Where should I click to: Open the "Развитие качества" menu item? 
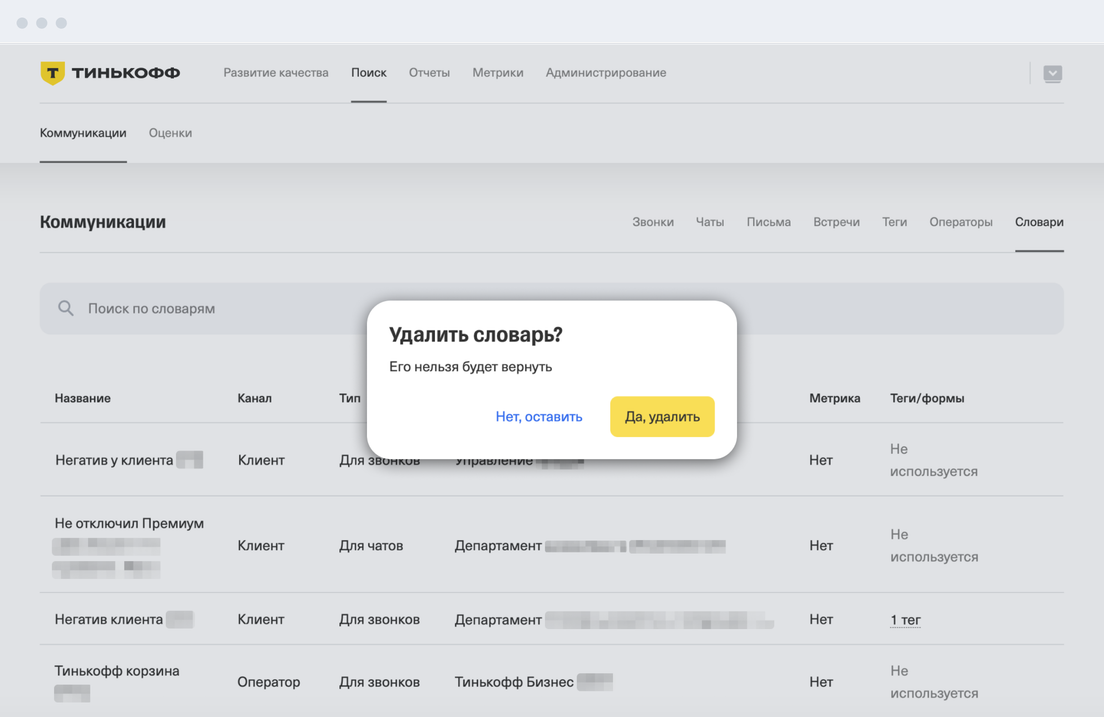point(276,73)
